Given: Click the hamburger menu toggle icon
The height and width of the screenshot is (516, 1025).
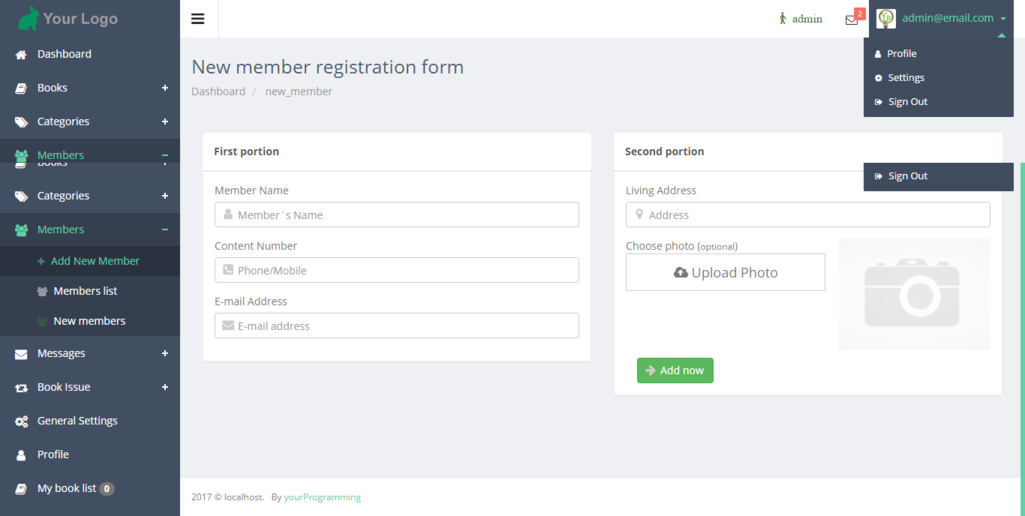Looking at the screenshot, I should click(198, 18).
